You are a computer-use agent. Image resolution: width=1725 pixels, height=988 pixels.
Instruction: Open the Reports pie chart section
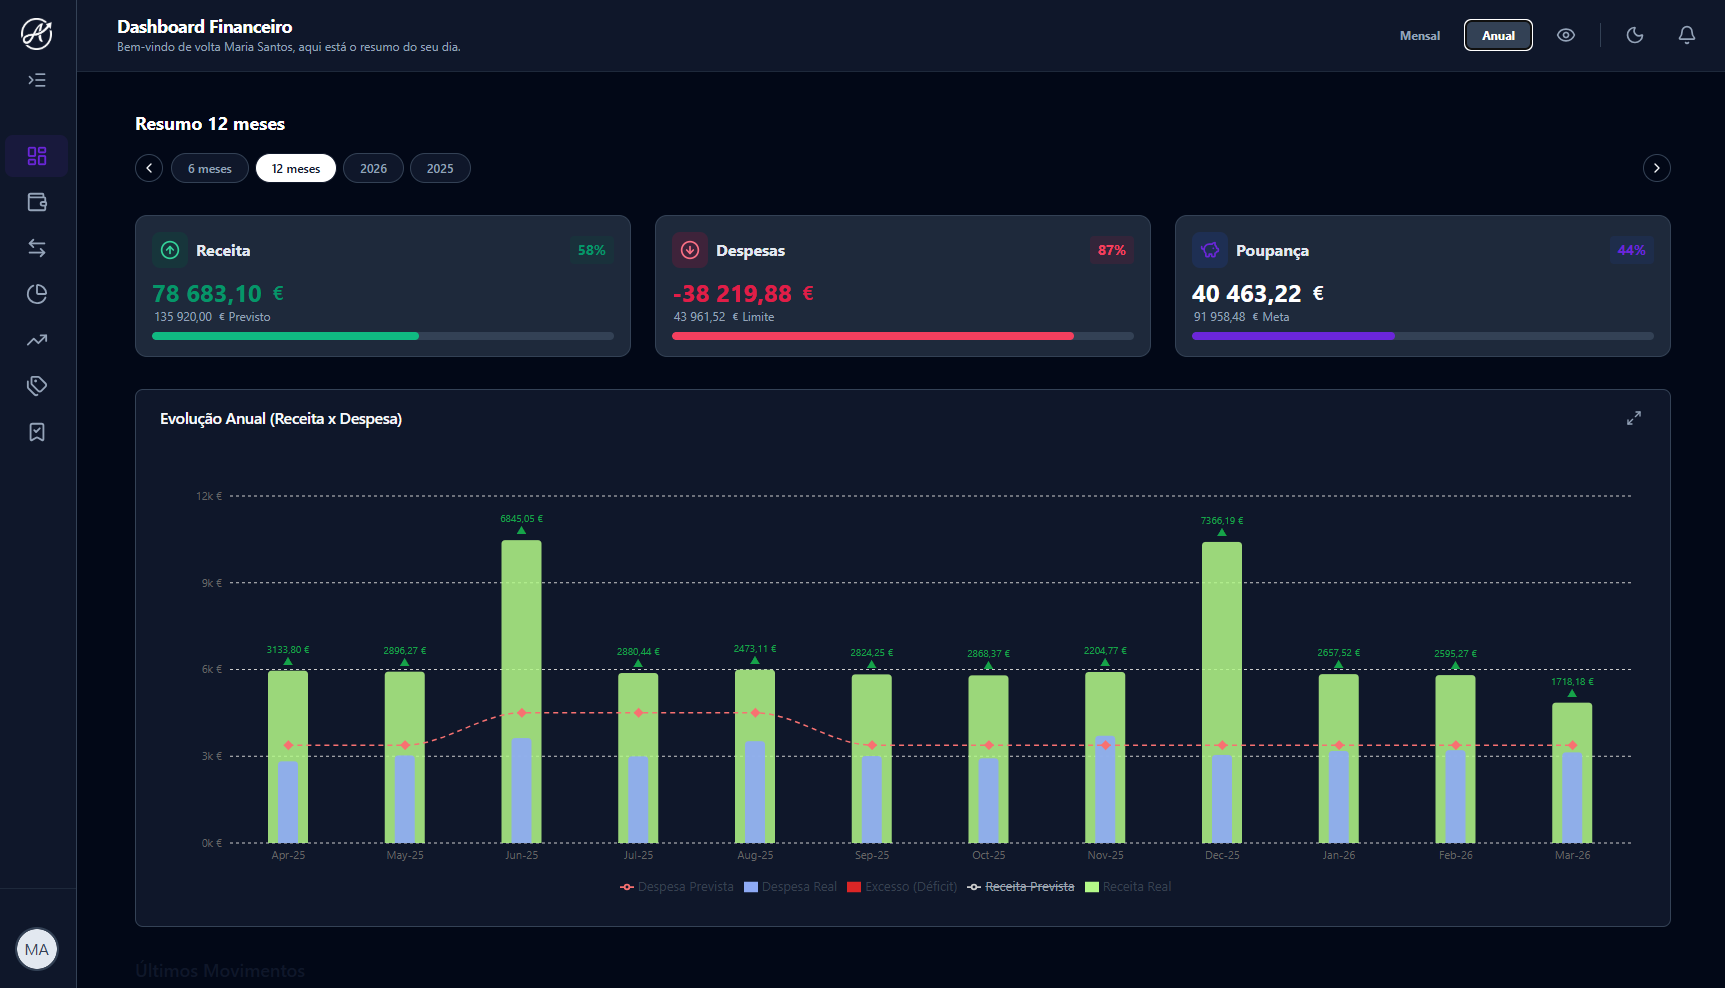click(37, 294)
